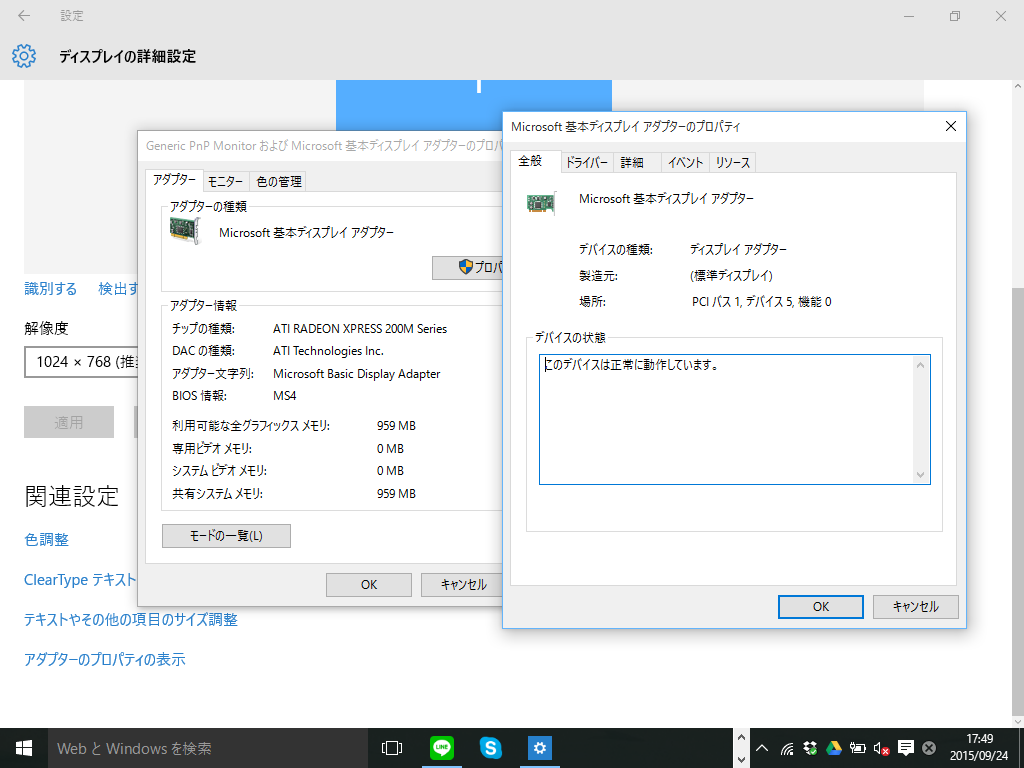Open the Action Center notifications icon
Screen dimensions: 1024x768
(x=906, y=748)
